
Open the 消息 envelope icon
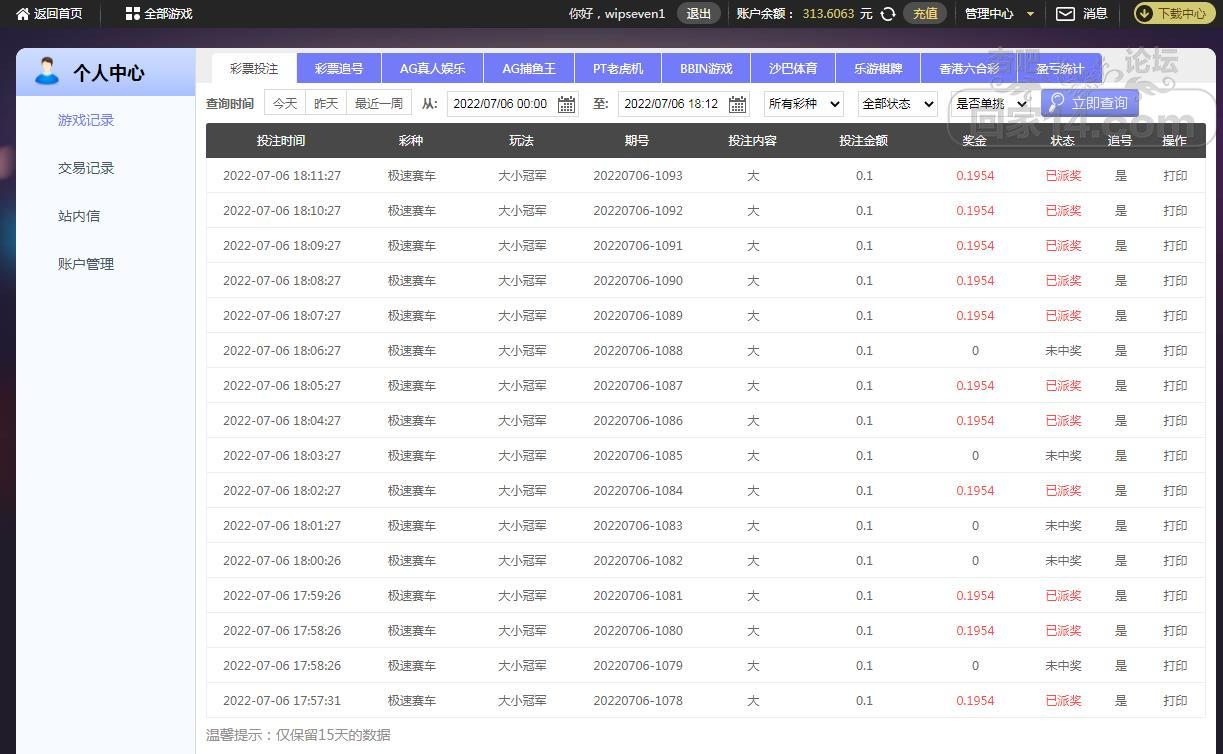[x=1066, y=14]
